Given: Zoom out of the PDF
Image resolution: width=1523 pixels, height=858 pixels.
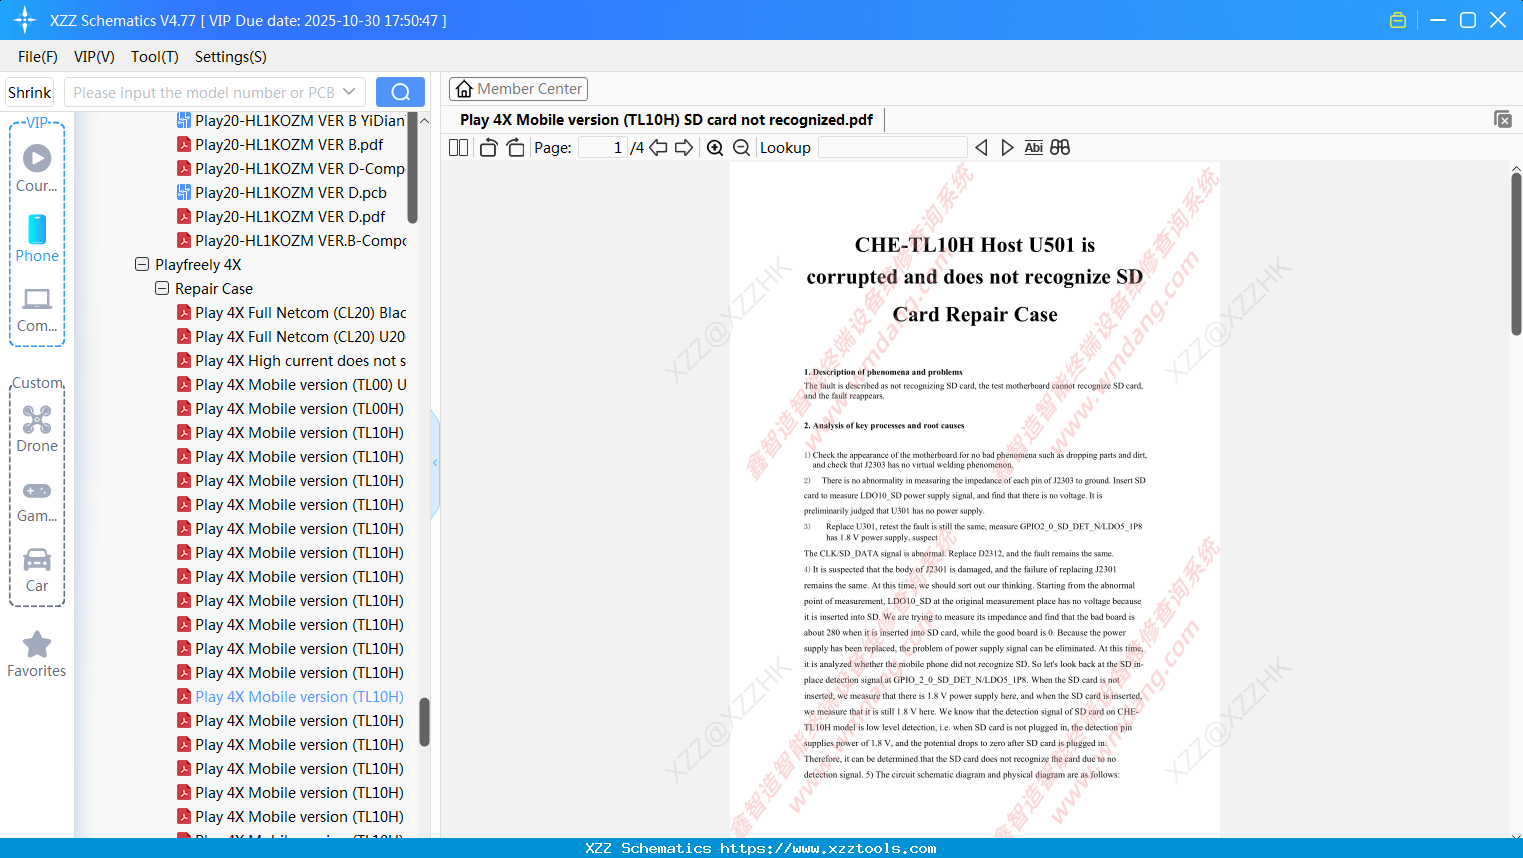Looking at the screenshot, I should pyautogui.click(x=742, y=148).
